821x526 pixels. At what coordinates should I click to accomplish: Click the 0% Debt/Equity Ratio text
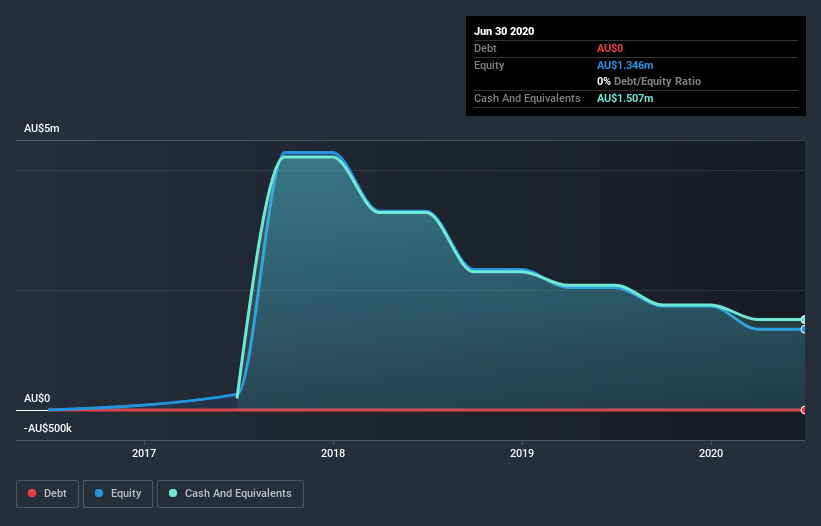(649, 82)
